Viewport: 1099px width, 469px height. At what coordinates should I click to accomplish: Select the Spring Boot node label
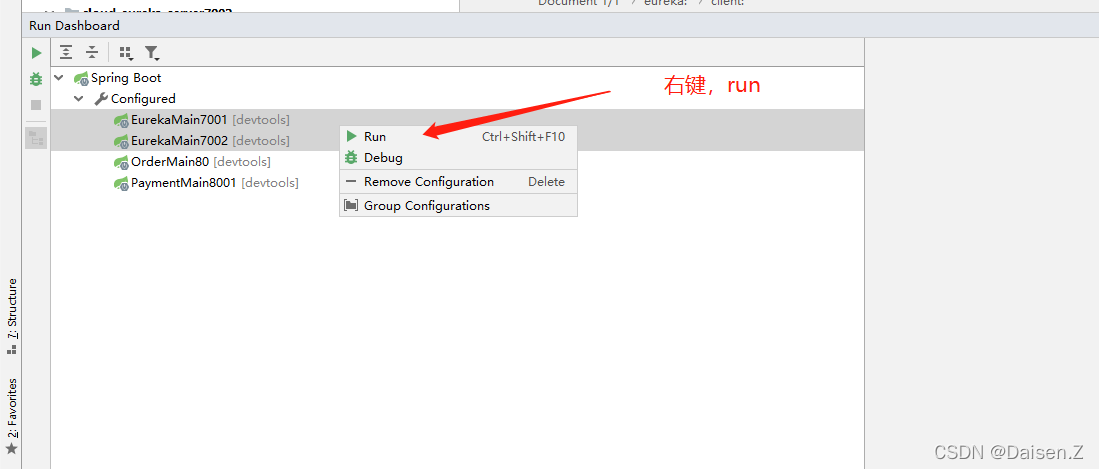(126, 78)
